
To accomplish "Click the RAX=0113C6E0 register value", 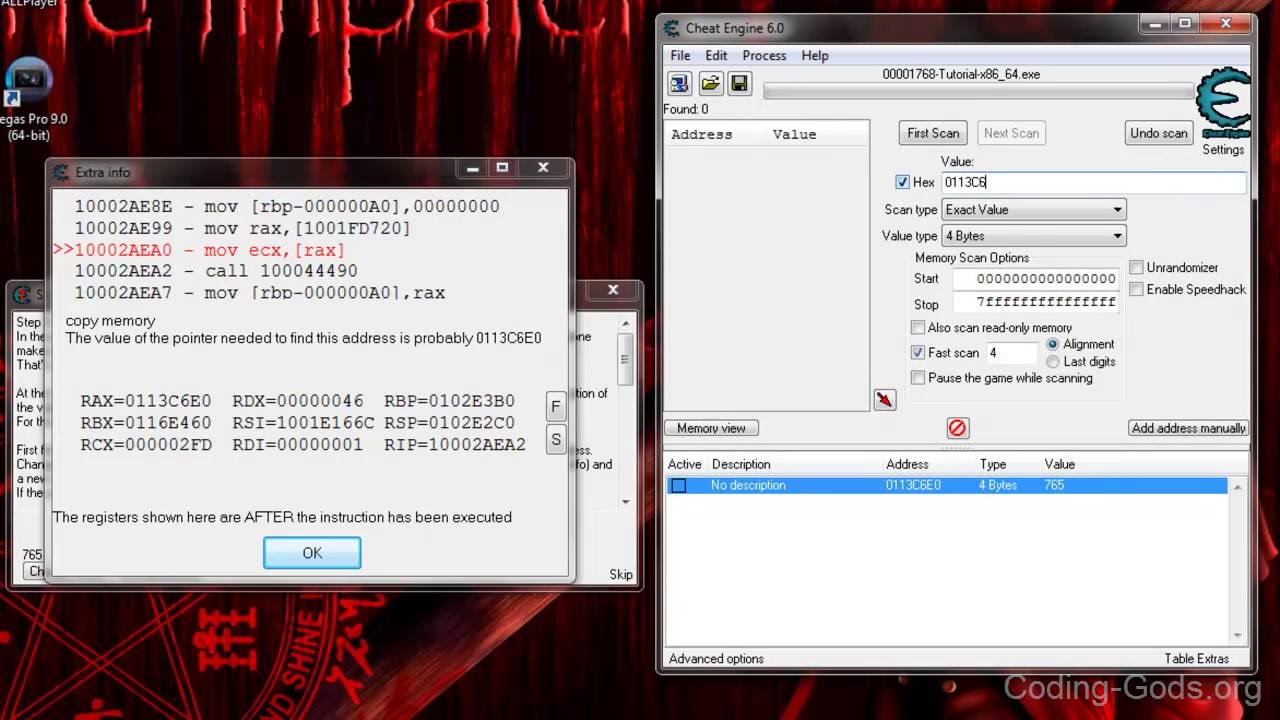I will (146, 401).
